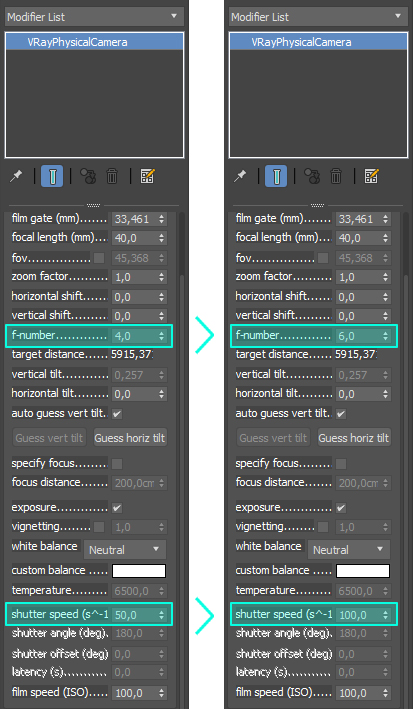The height and width of the screenshot is (709, 413).
Task: Click Make Unique icon in left panel
Action: pos(88,176)
